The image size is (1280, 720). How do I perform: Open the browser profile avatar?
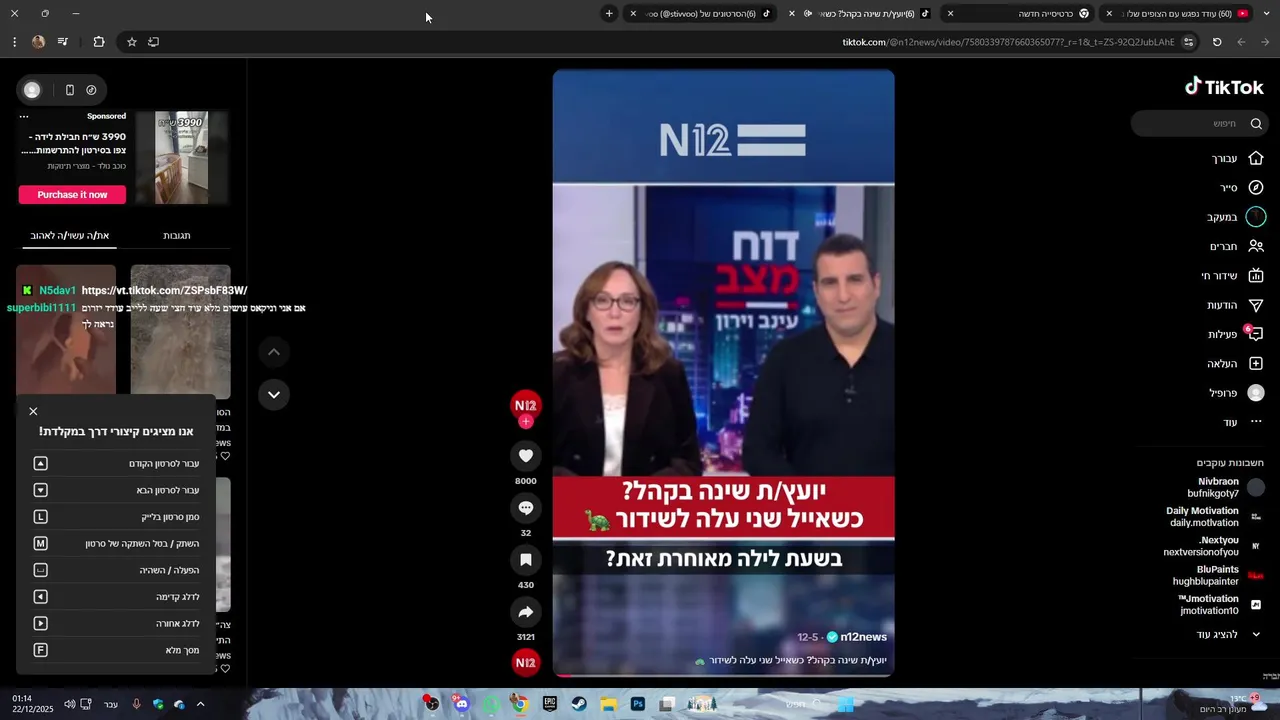(38, 42)
